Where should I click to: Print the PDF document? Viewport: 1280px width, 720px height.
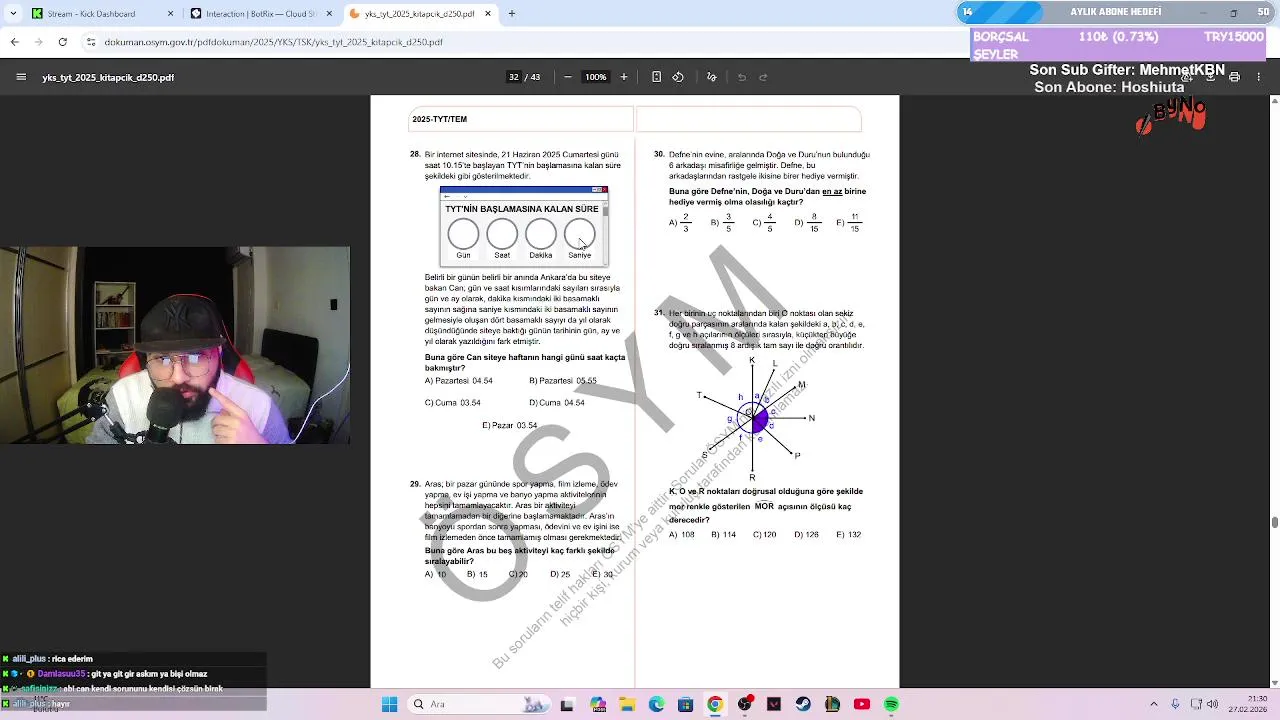[1234, 77]
